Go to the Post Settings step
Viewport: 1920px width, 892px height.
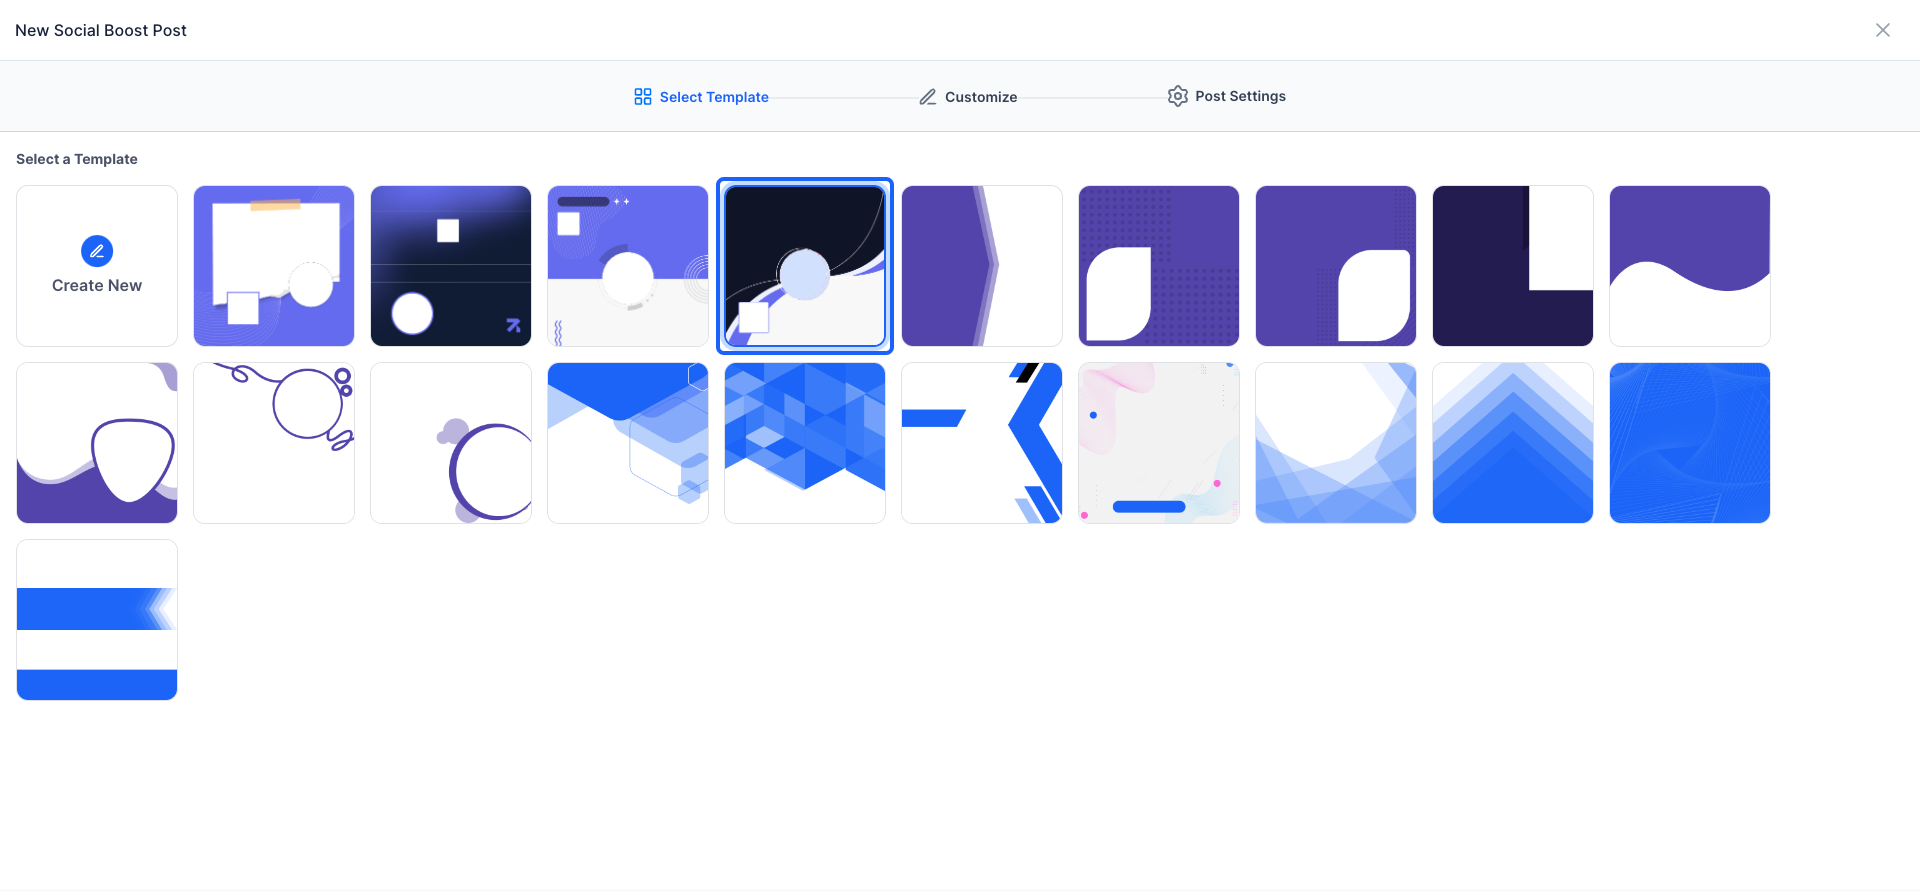(1227, 96)
